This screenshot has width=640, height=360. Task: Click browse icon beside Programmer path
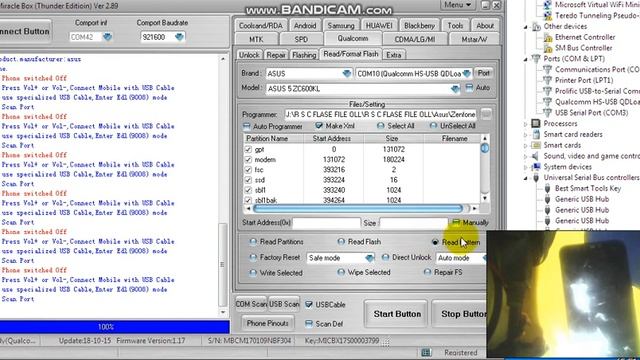486,114
